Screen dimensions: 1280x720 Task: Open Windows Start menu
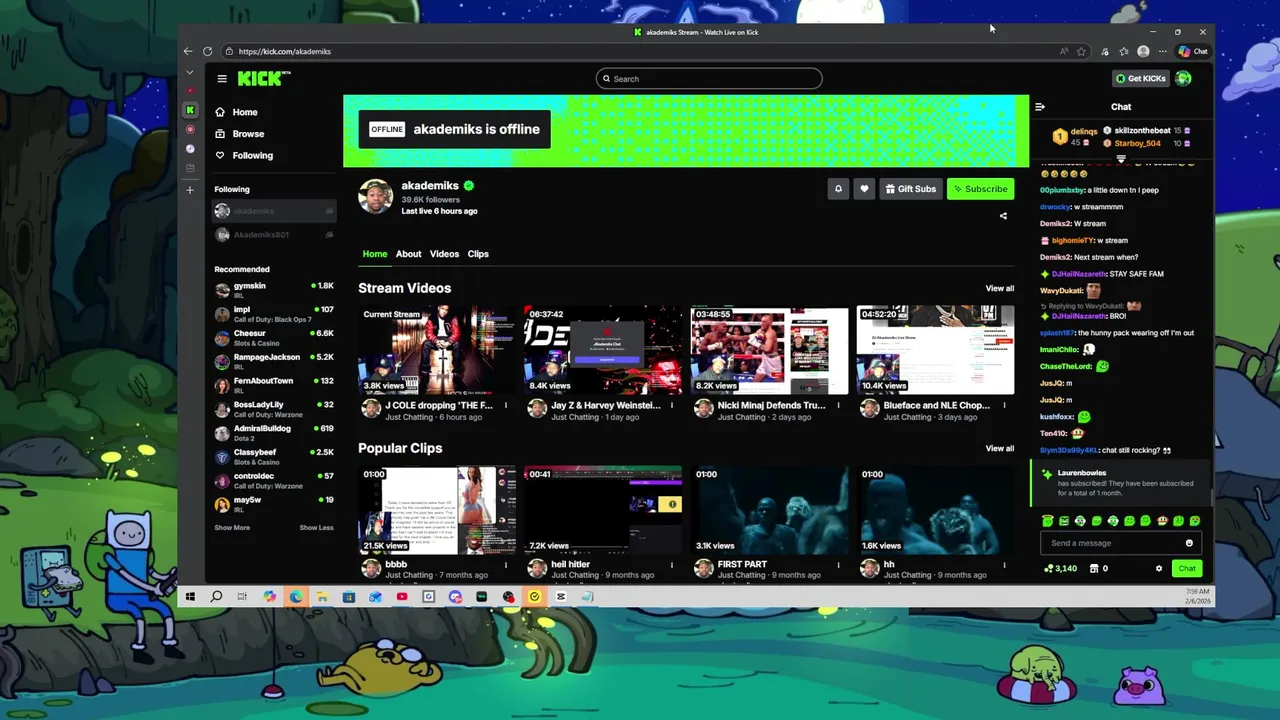pos(190,597)
